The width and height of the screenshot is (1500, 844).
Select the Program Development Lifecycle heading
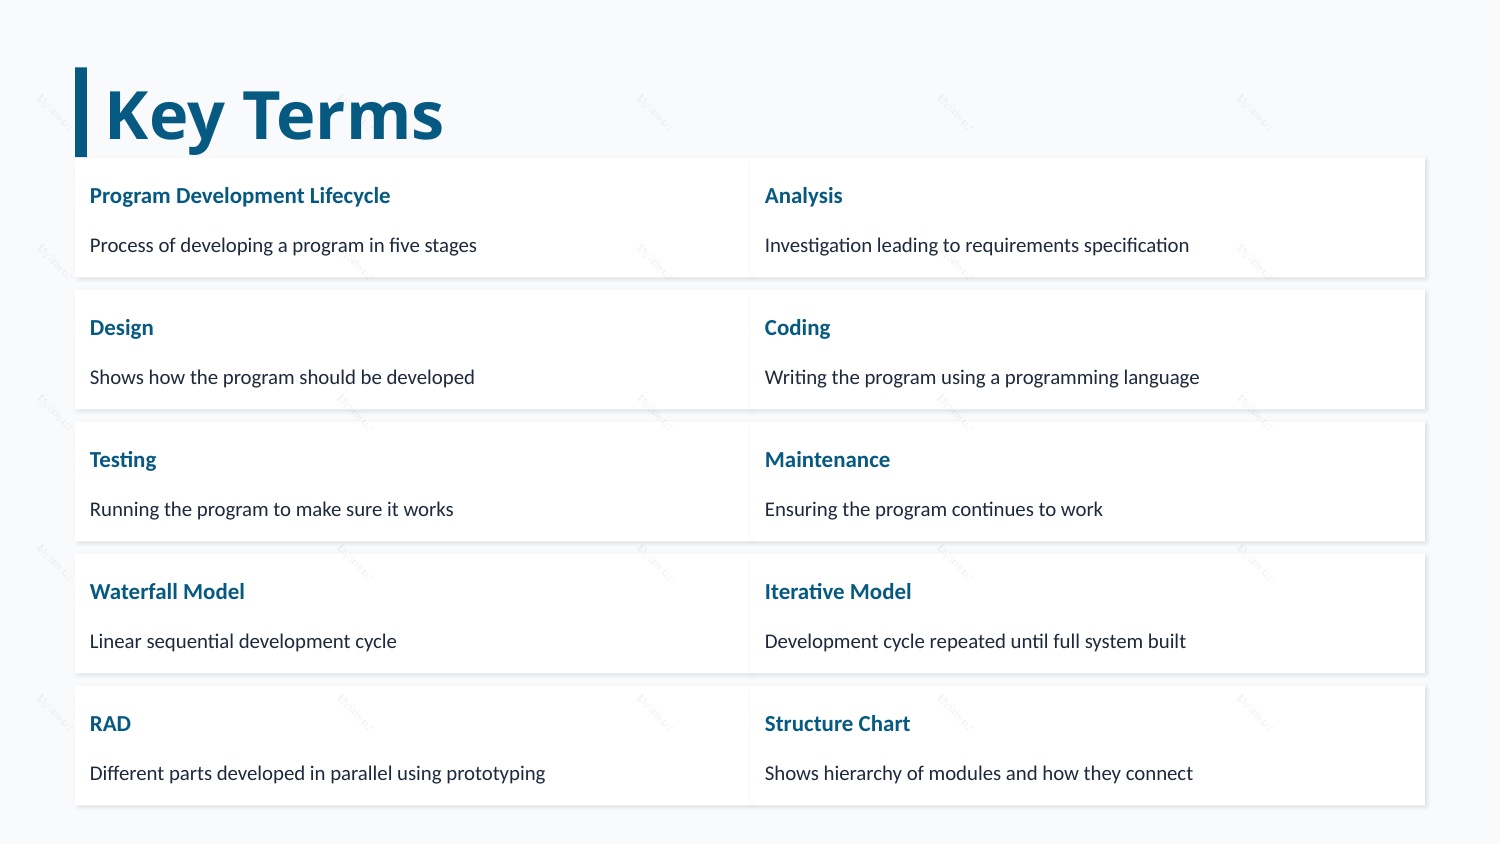[240, 196]
